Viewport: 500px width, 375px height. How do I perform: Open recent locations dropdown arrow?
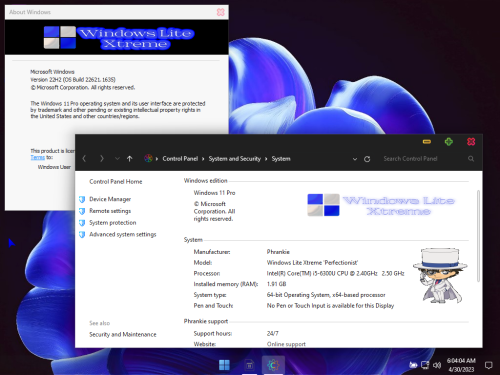(x=117, y=159)
